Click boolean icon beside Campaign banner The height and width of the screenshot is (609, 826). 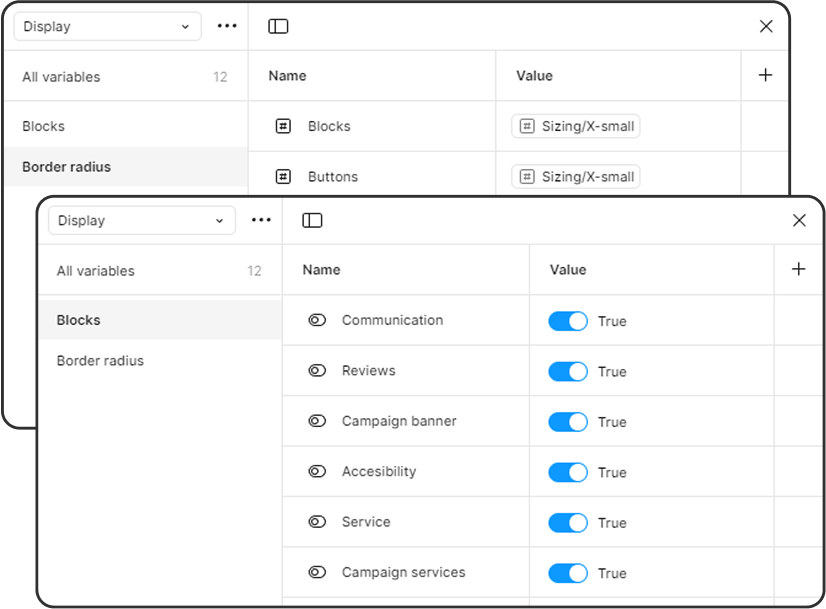click(317, 421)
